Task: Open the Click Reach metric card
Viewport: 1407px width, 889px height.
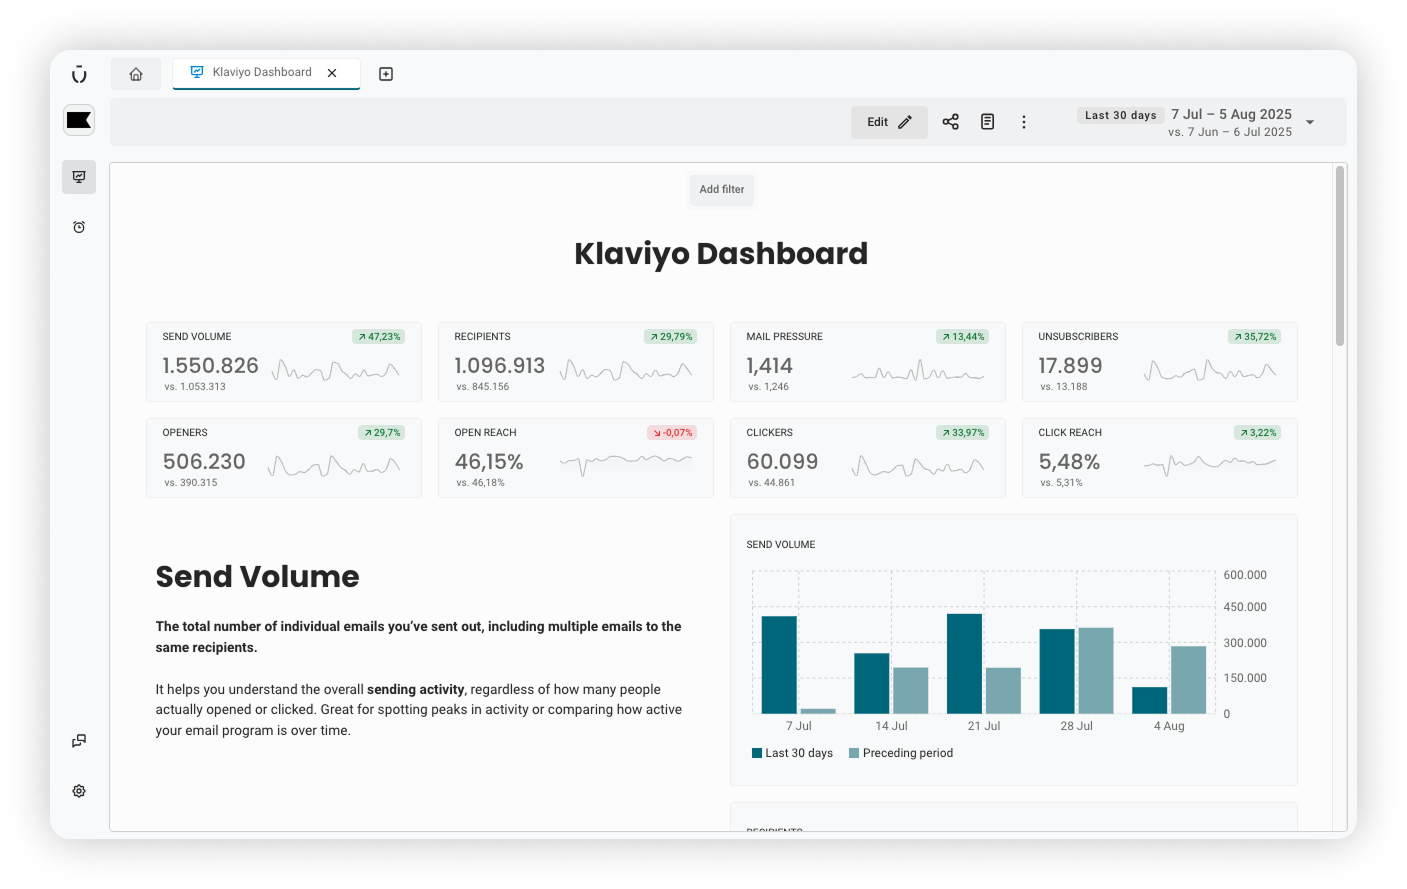Action: pos(1160,458)
